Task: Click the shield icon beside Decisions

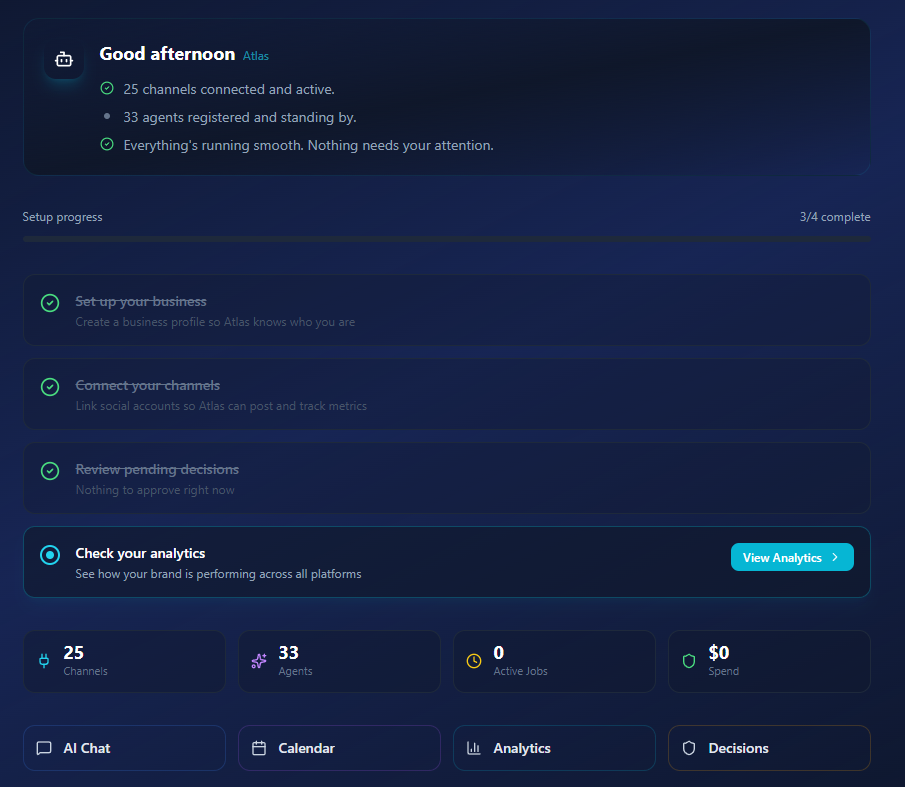Action: click(687, 747)
